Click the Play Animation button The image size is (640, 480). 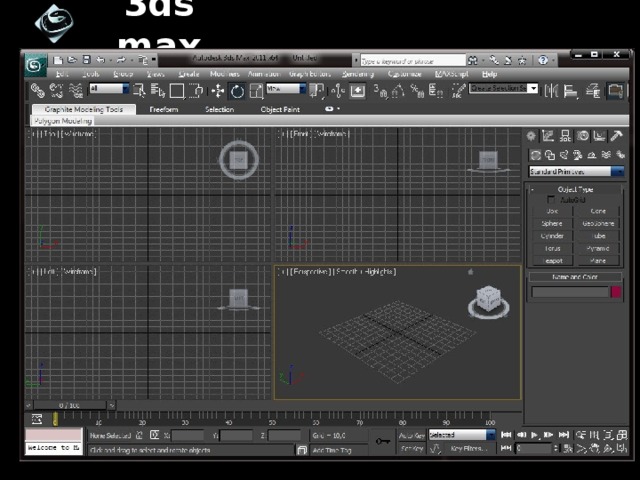(534, 435)
